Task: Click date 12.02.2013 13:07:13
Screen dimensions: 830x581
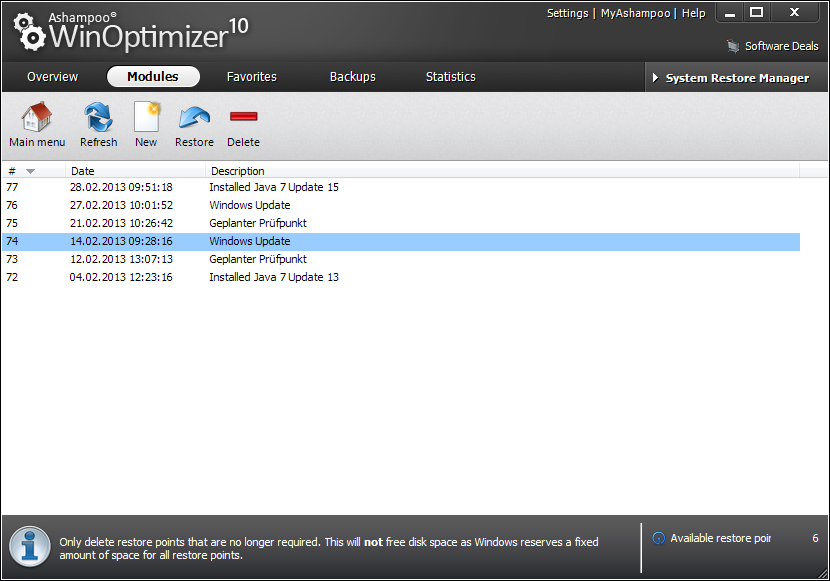Action: point(121,259)
